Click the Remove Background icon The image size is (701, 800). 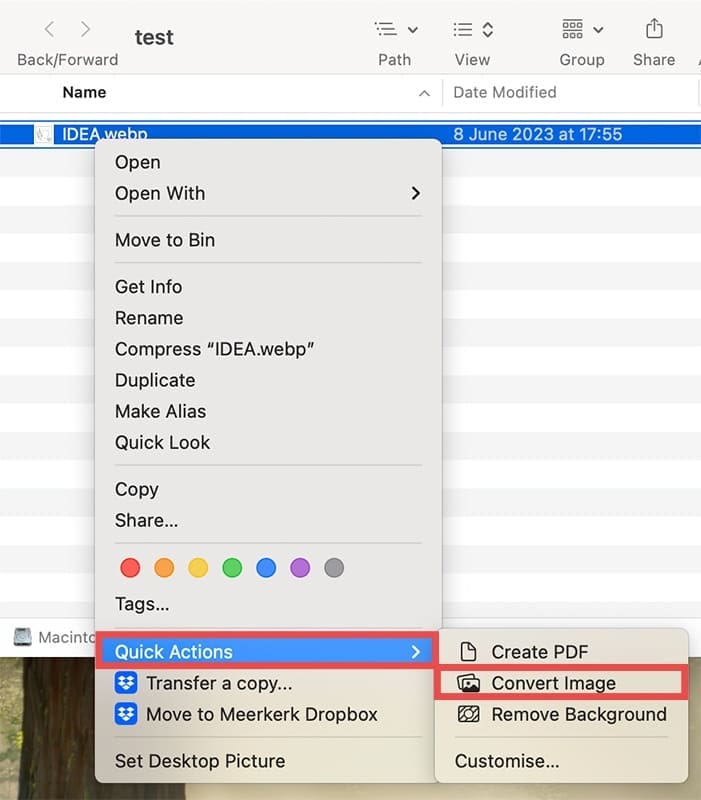click(x=468, y=714)
